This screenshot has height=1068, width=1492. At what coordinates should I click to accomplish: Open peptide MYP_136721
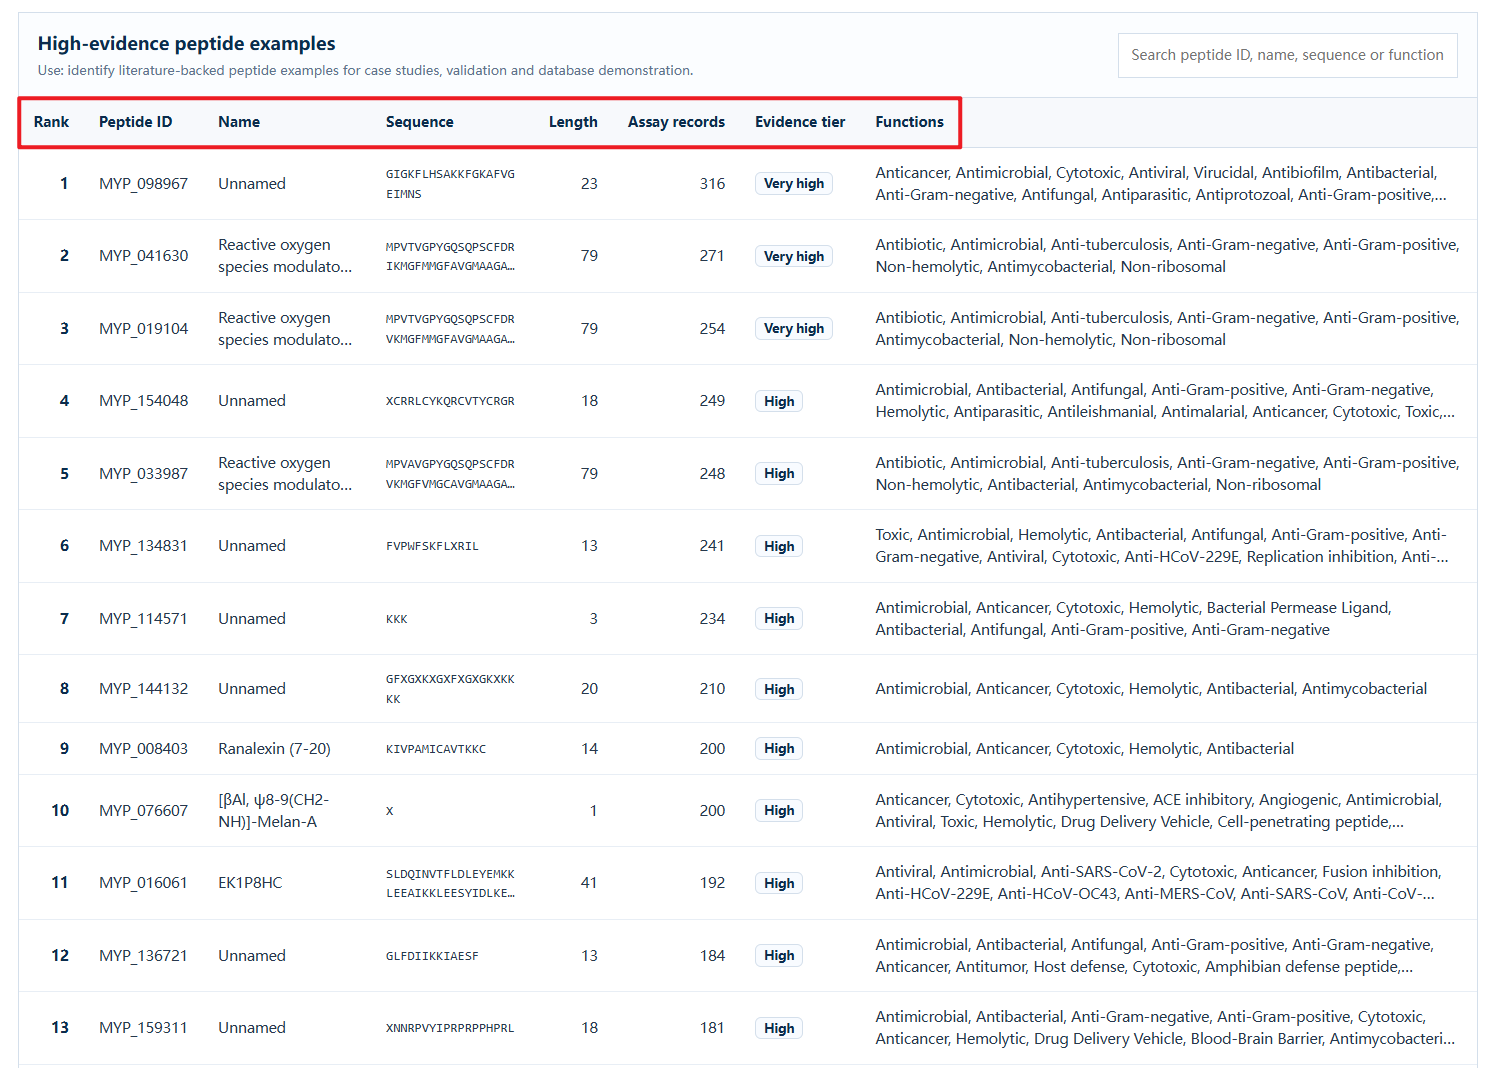[x=143, y=956]
